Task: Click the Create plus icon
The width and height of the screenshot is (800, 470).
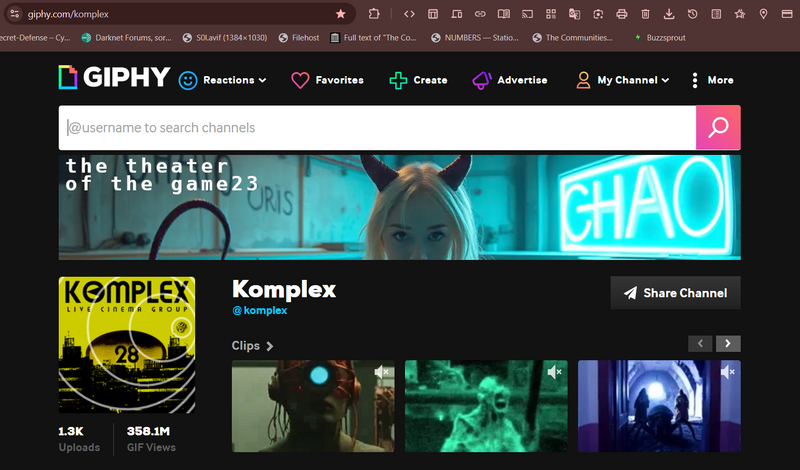Action: pyautogui.click(x=398, y=80)
